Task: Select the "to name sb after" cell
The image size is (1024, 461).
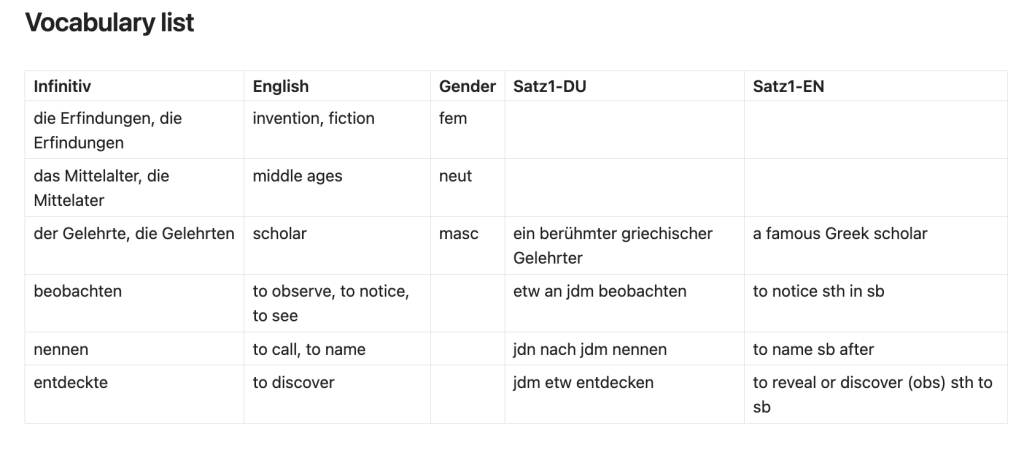Action: point(815,350)
